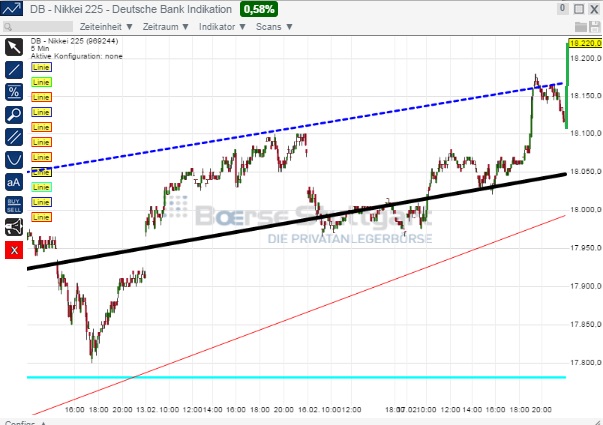
Task: Select the arrow pointer tool
Action: tap(14, 47)
